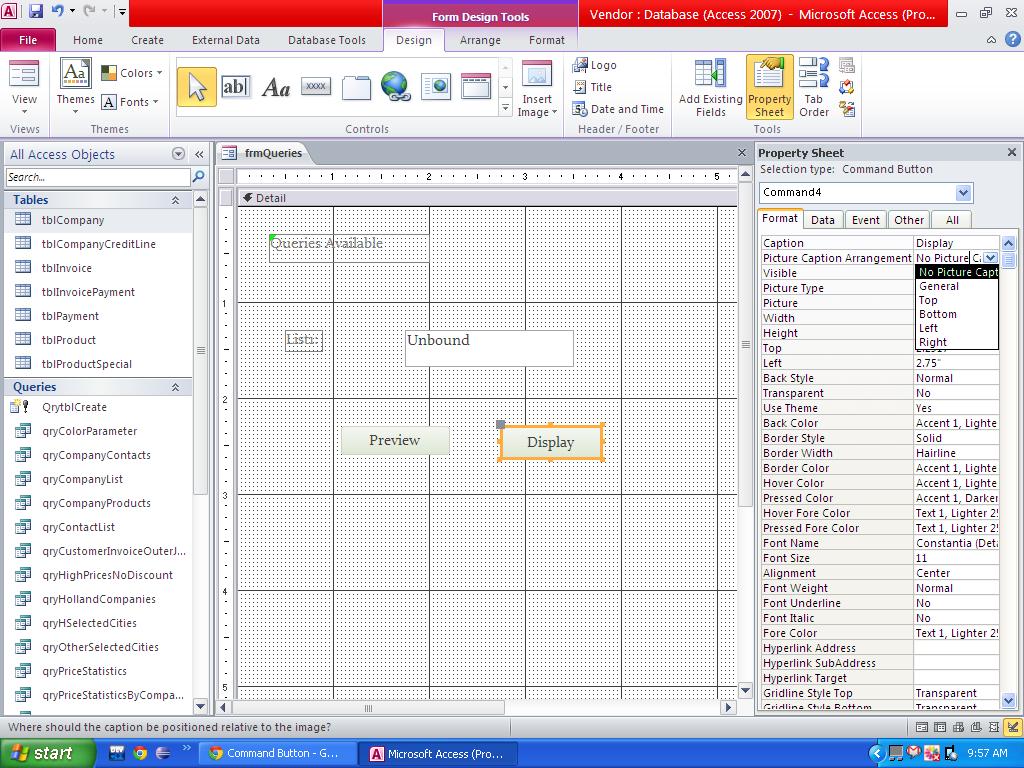Viewport: 1024px width, 768px height.
Task: Open the File tab
Action: tap(28, 40)
